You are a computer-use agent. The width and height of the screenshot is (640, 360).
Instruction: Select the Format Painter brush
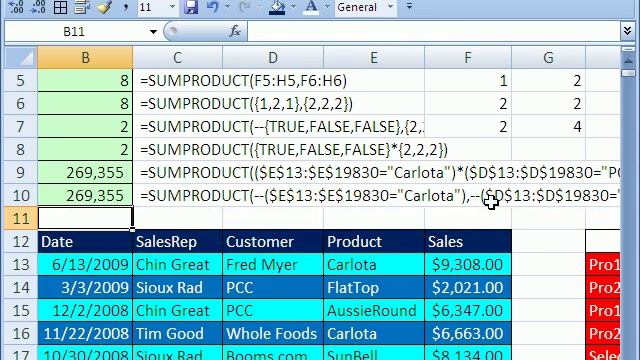coord(104,7)
